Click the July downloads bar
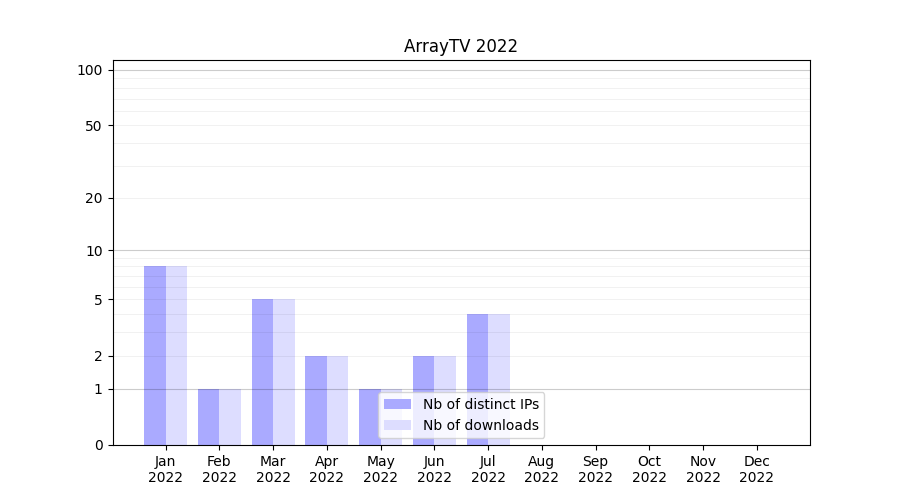The image size is (900, 500). [499, 379]
